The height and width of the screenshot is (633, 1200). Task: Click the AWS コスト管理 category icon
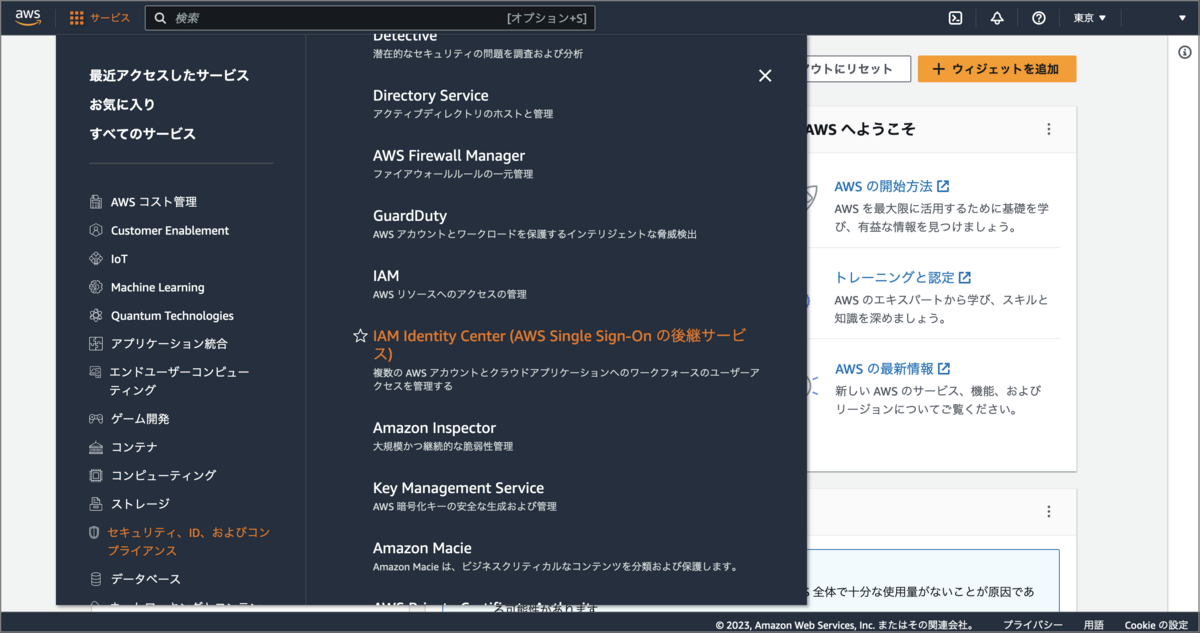pos(96,202)
